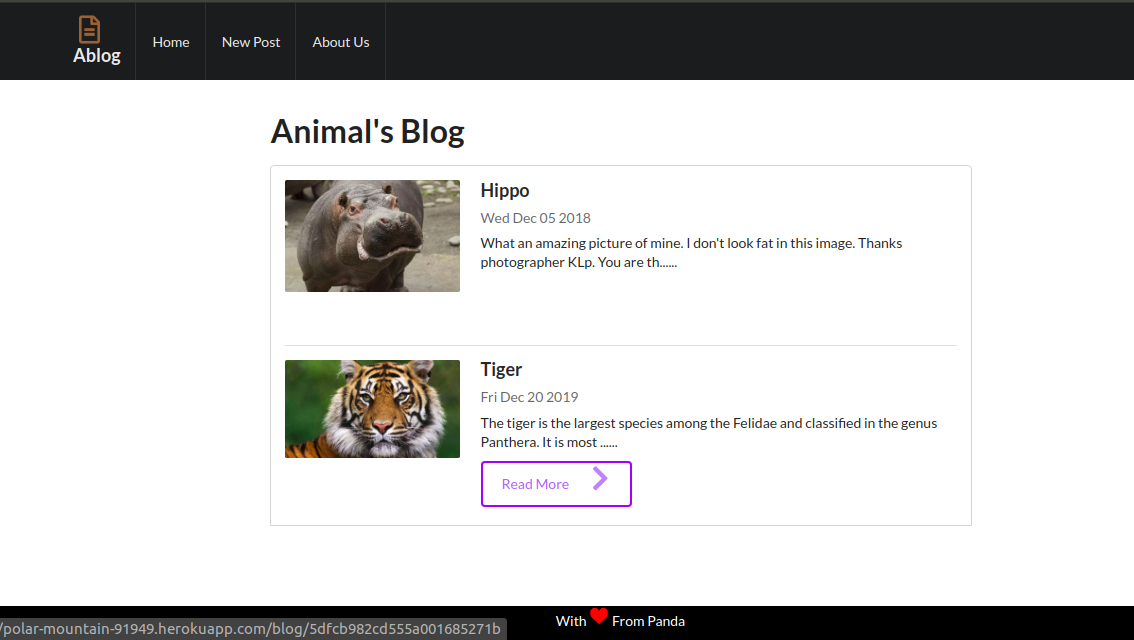Open the Hippo post title
The width and height of the screenshot is (1134, 640).
[x=505, y=190]
